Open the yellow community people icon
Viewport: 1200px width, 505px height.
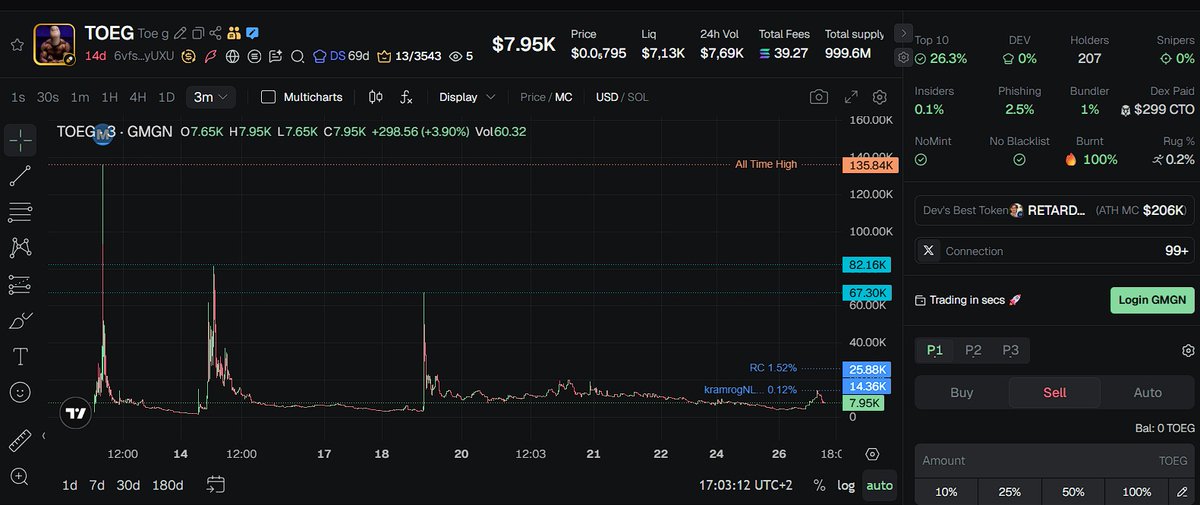coord(234,33)
